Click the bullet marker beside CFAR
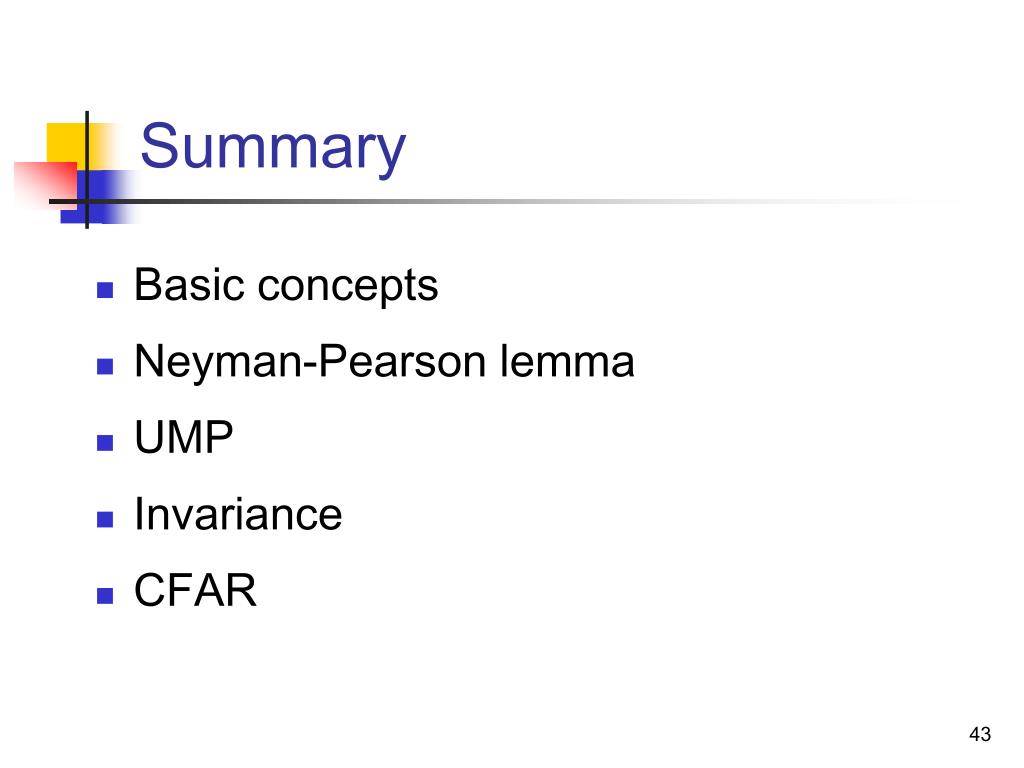1024x768 pixels. 104,596
